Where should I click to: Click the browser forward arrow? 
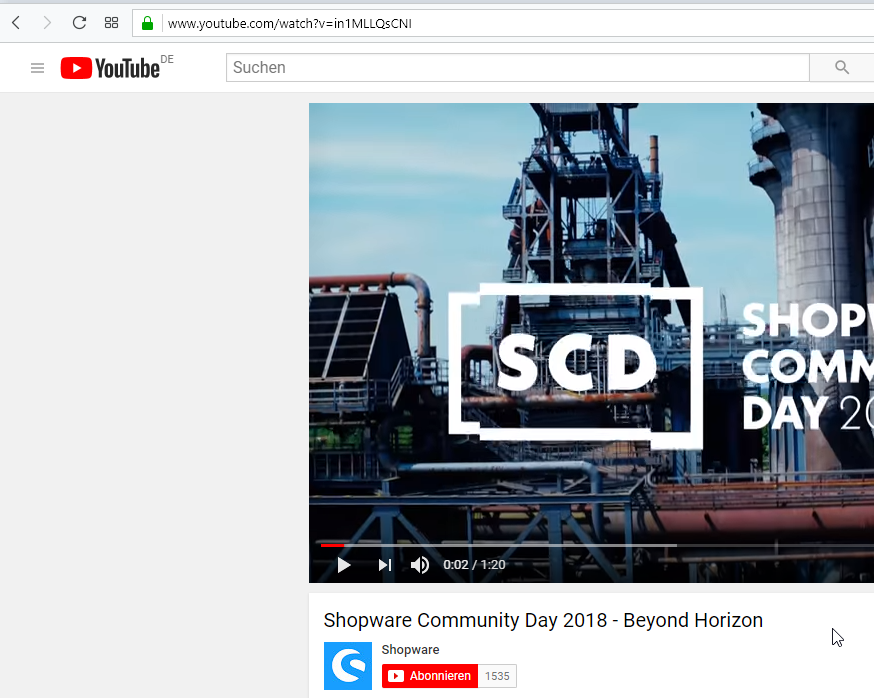coord(47,23)
